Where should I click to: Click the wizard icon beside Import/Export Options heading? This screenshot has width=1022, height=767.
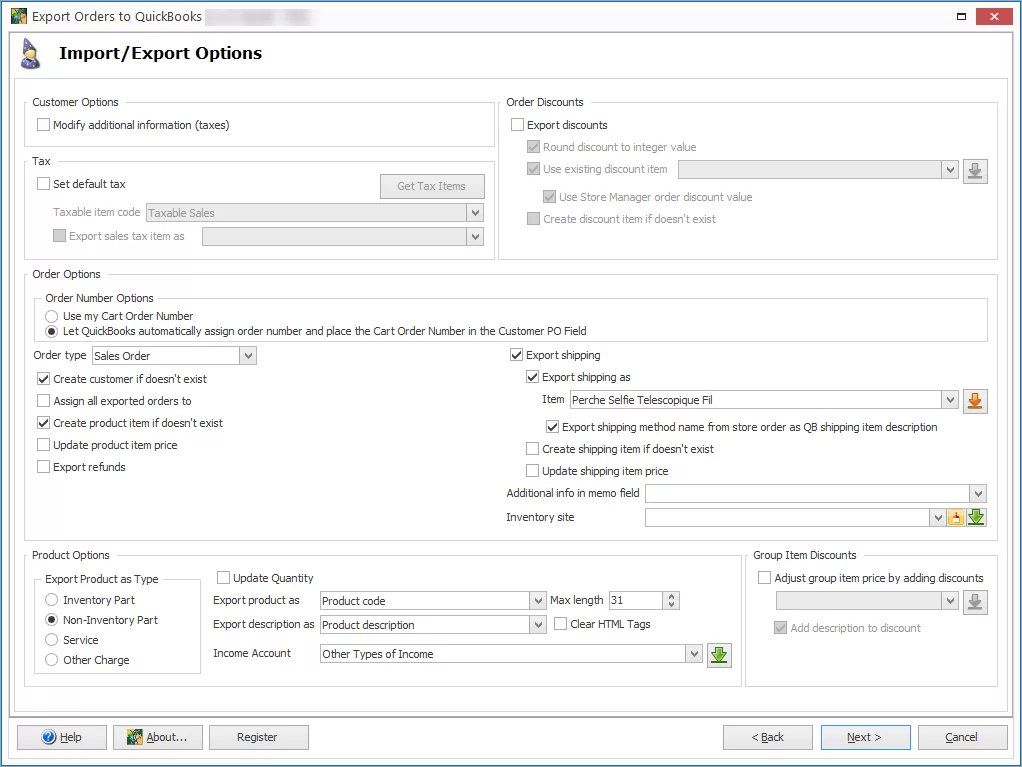click(28, 53)
